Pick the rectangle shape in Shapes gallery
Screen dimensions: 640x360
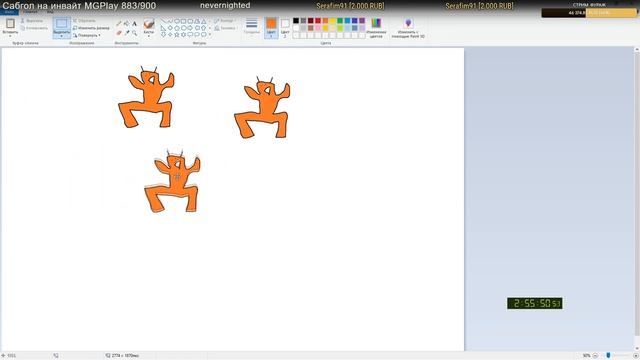pyautogui.click(x=183, y=21)
